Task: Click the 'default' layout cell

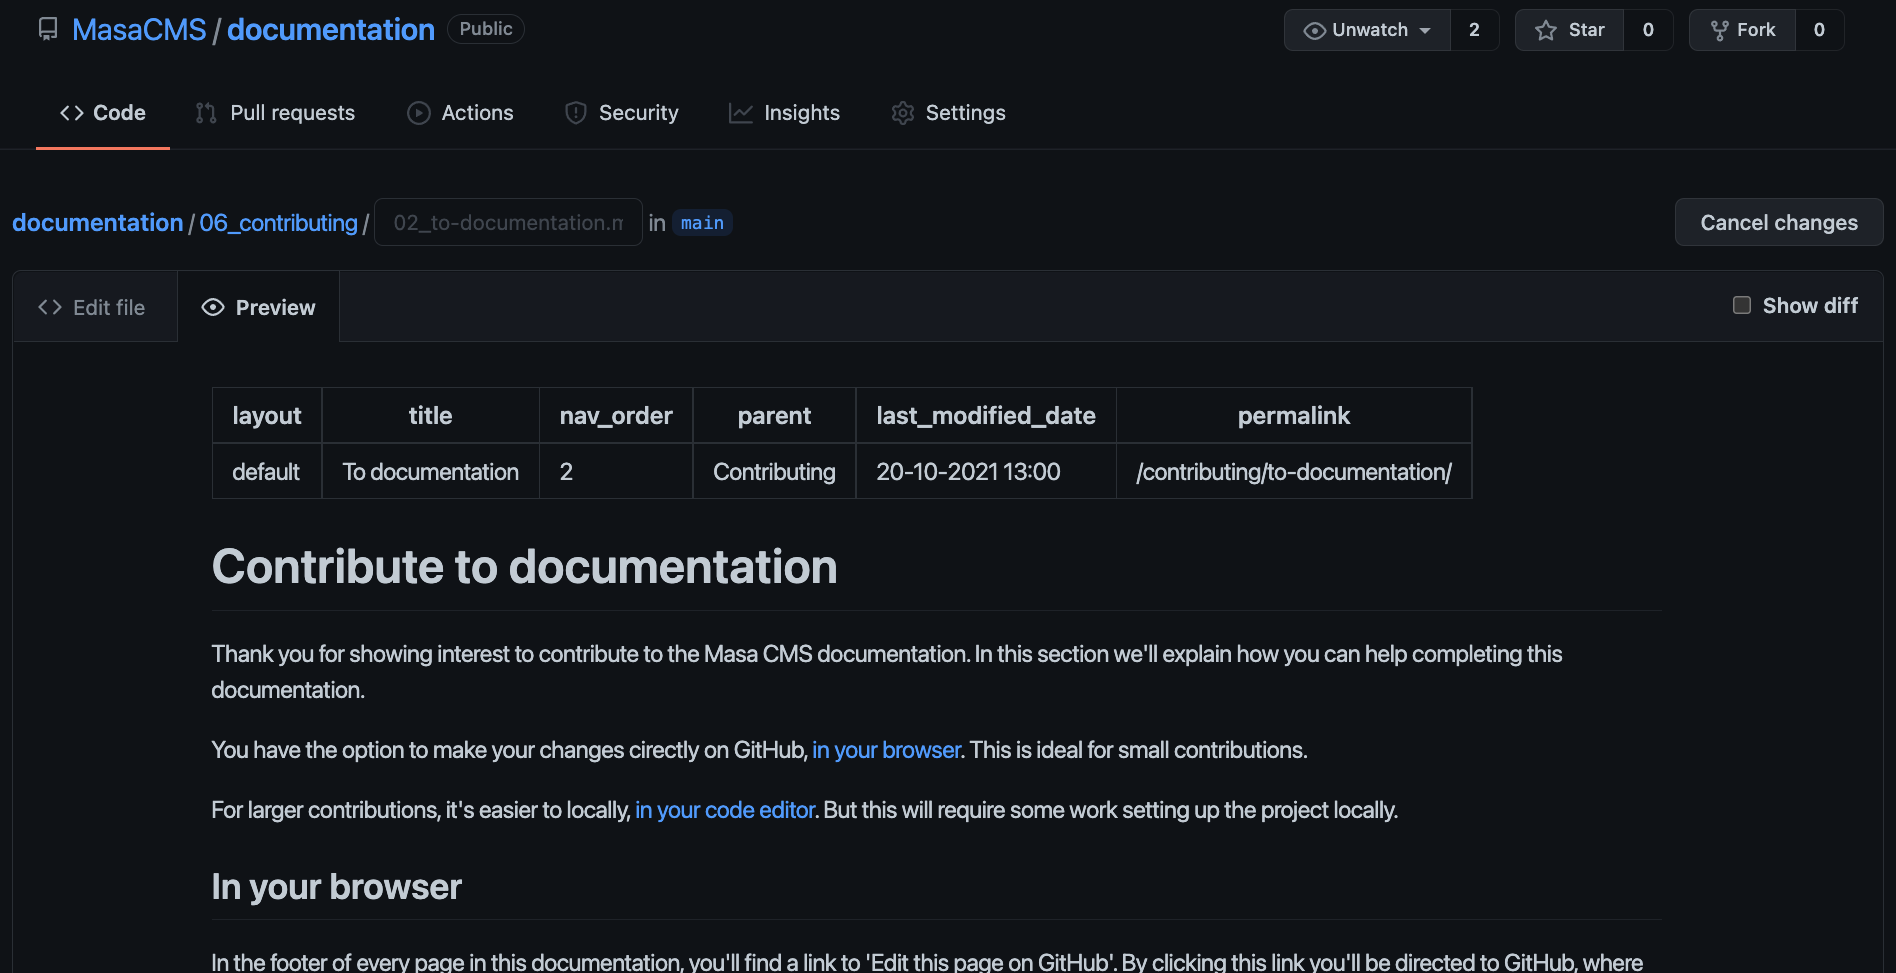Action: (x=267, y=471)
